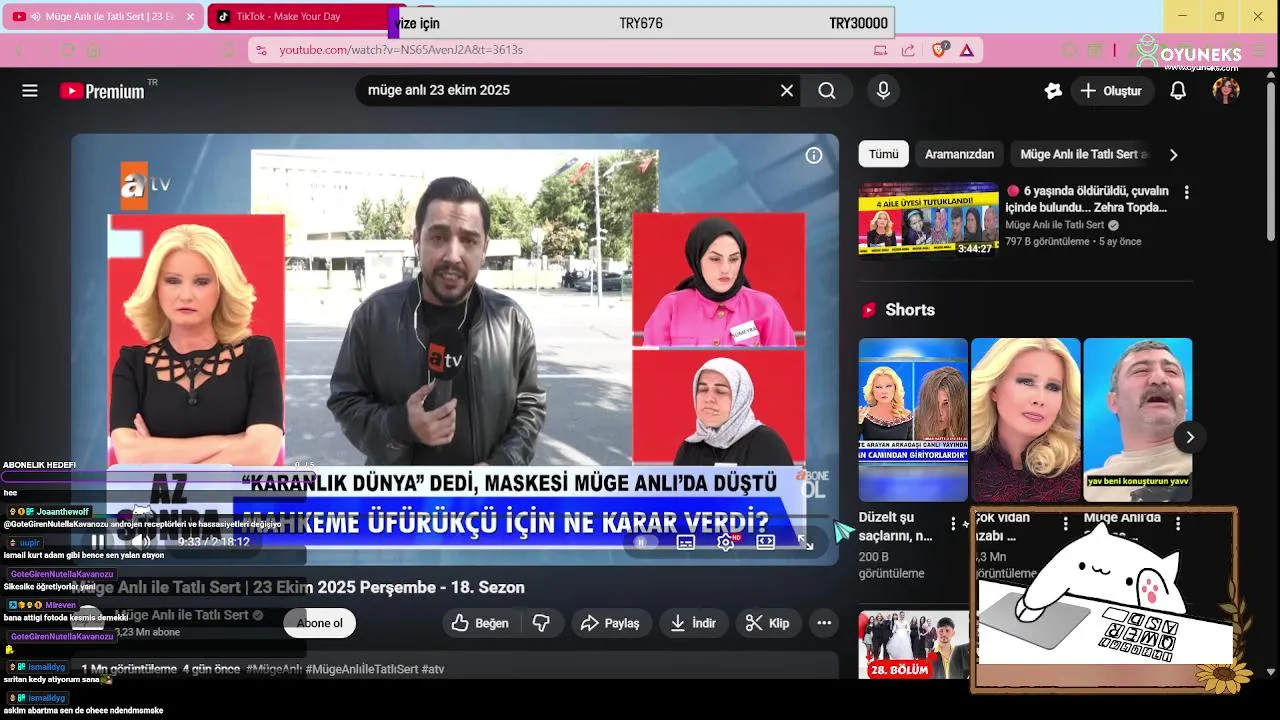
Task: Open options for 6 yaşında öldürüldü video
Action: tap(1187, 192)
